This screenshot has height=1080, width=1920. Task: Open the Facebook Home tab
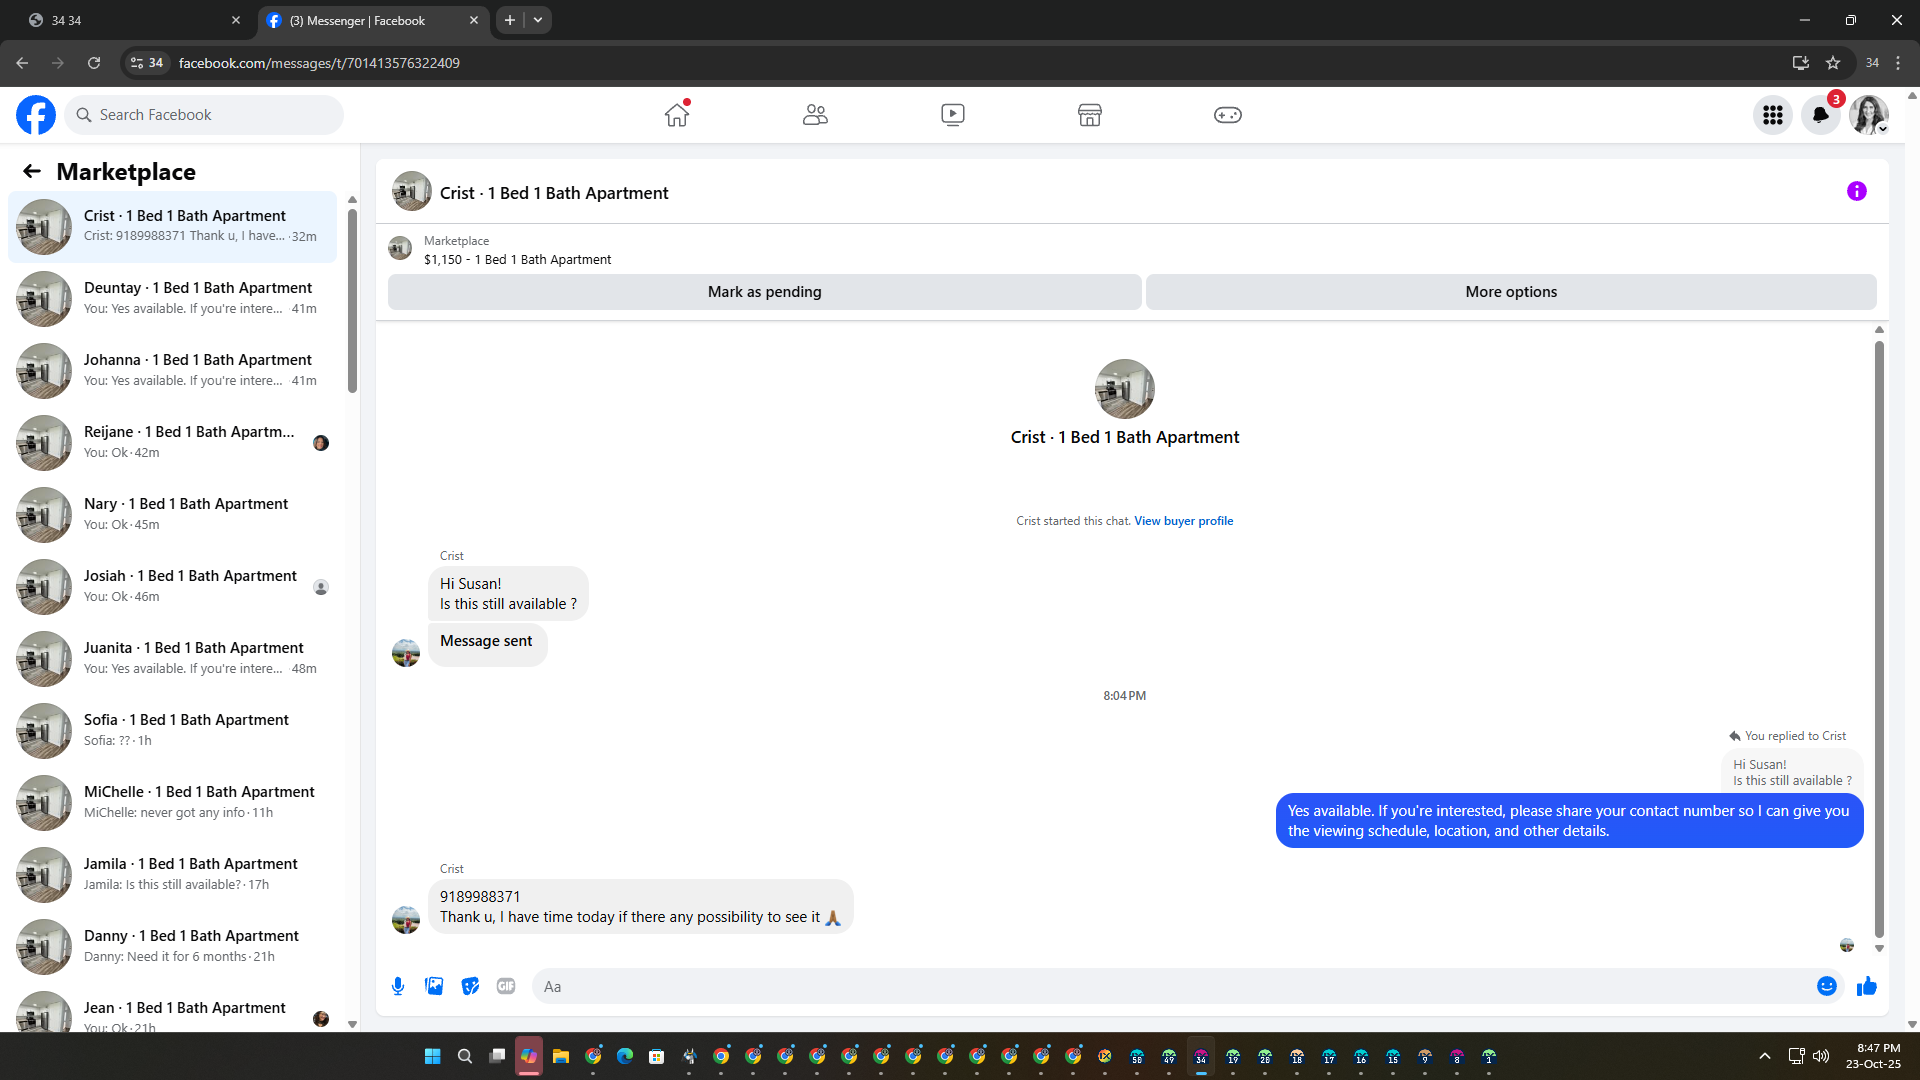coord(677,115)
